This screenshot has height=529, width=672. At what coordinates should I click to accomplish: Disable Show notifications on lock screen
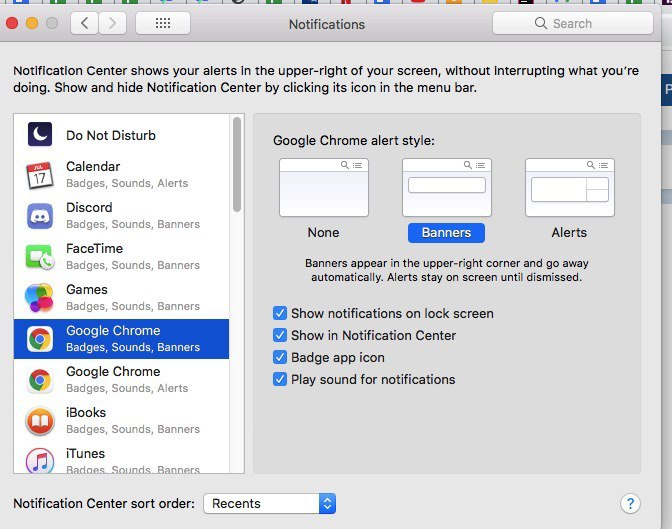click(280, 314)
